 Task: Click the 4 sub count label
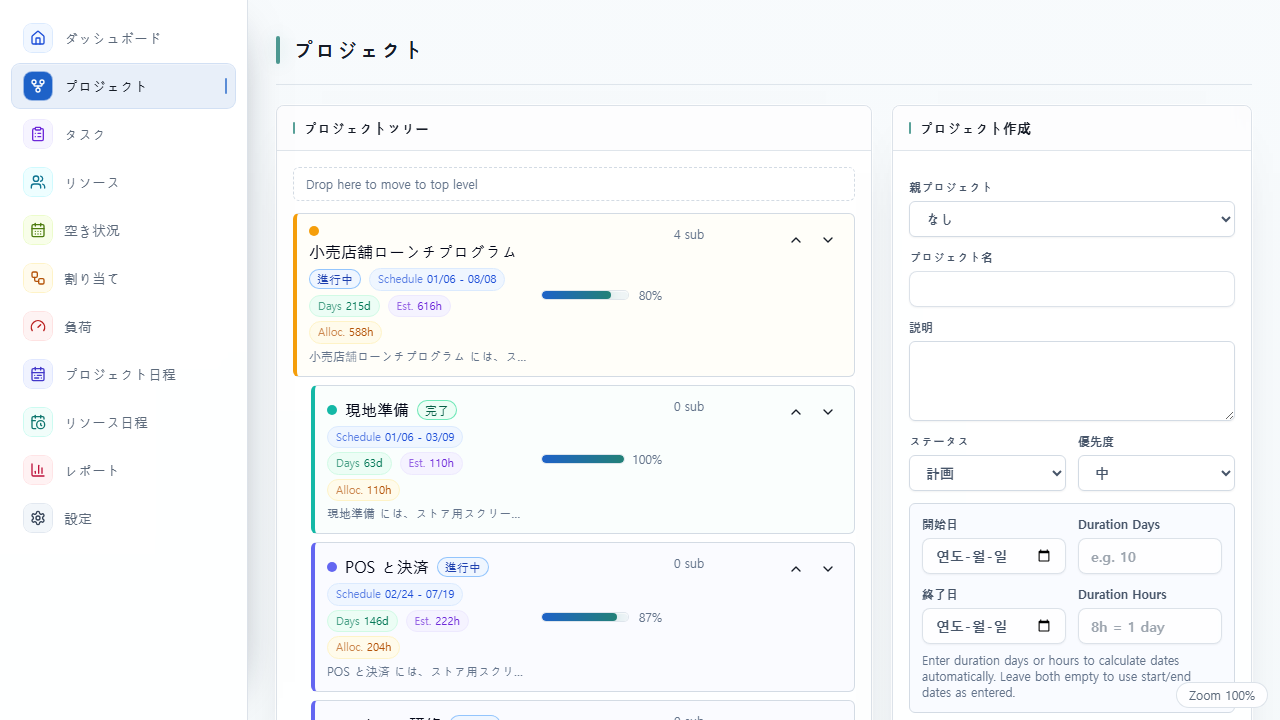pyautogui.click(x=689, y=235)
